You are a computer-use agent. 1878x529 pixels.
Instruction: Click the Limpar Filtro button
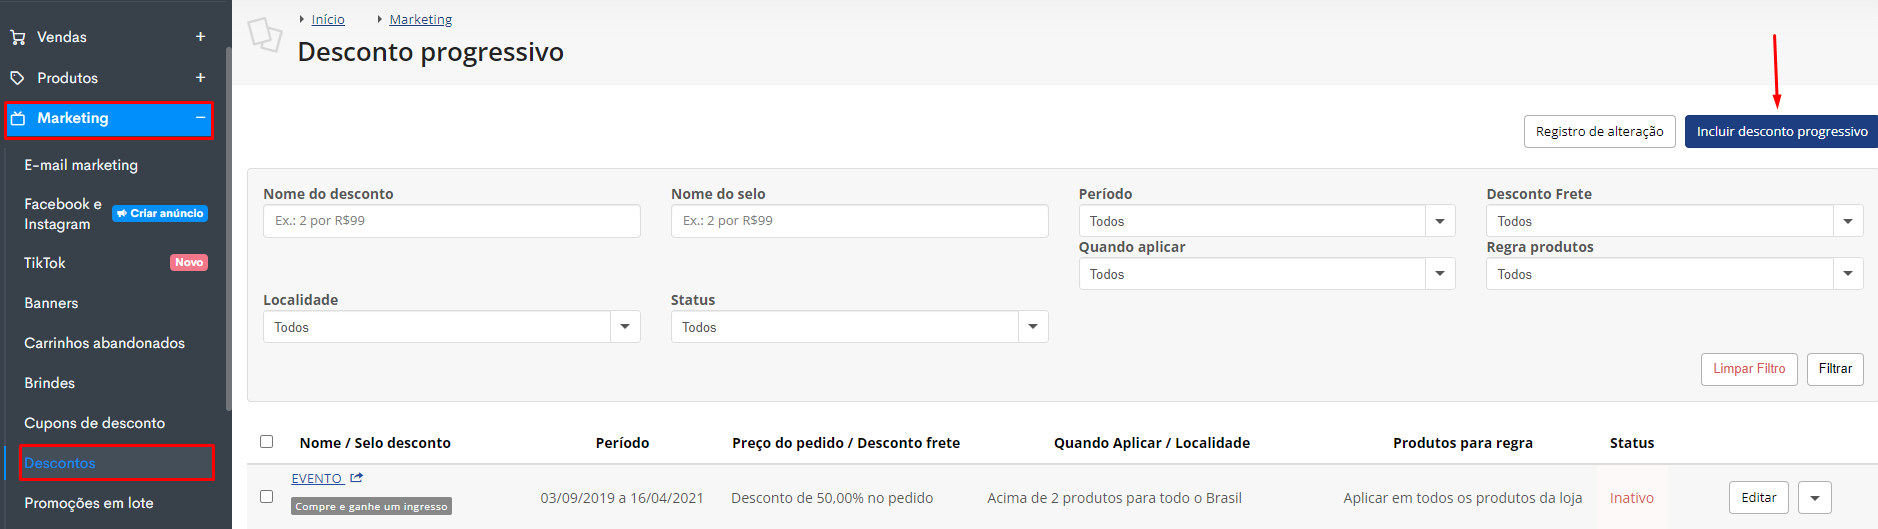1749,369
